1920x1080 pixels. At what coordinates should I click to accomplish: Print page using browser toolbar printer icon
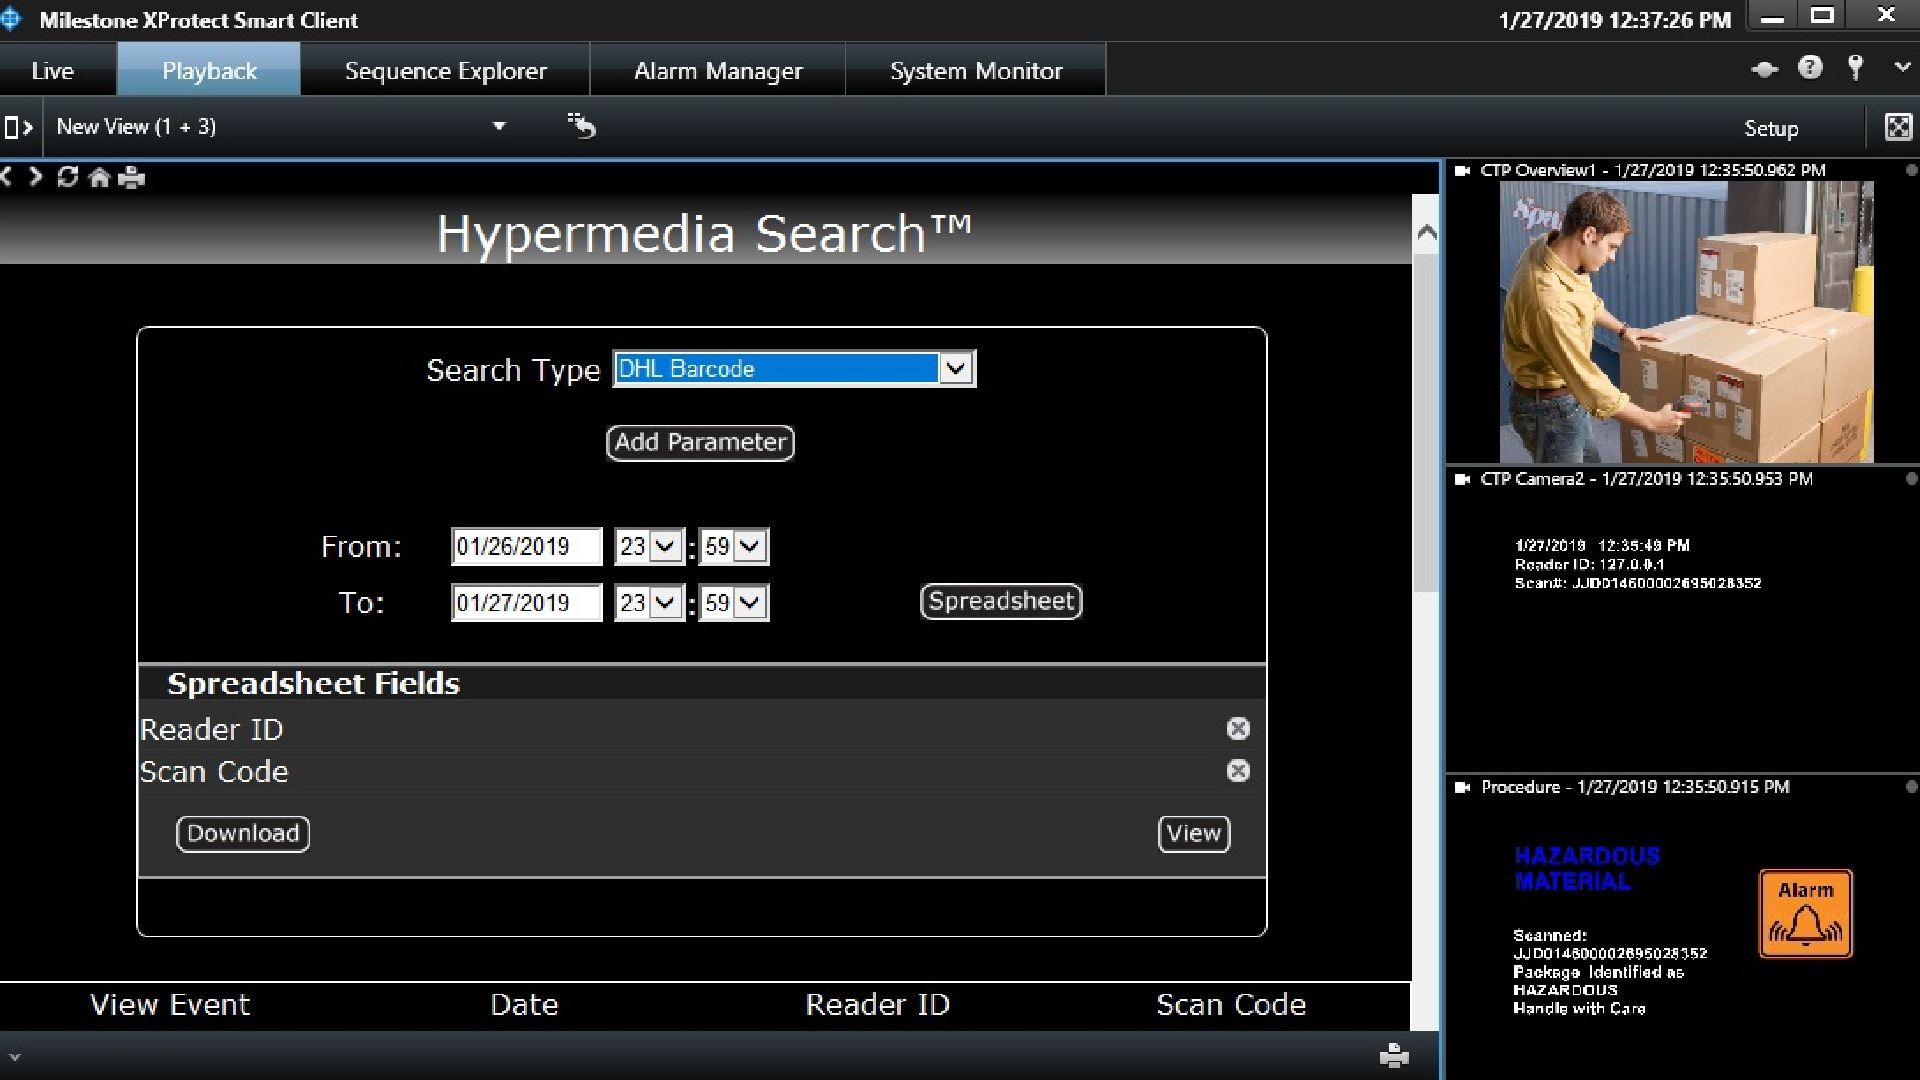pos(131,178)
